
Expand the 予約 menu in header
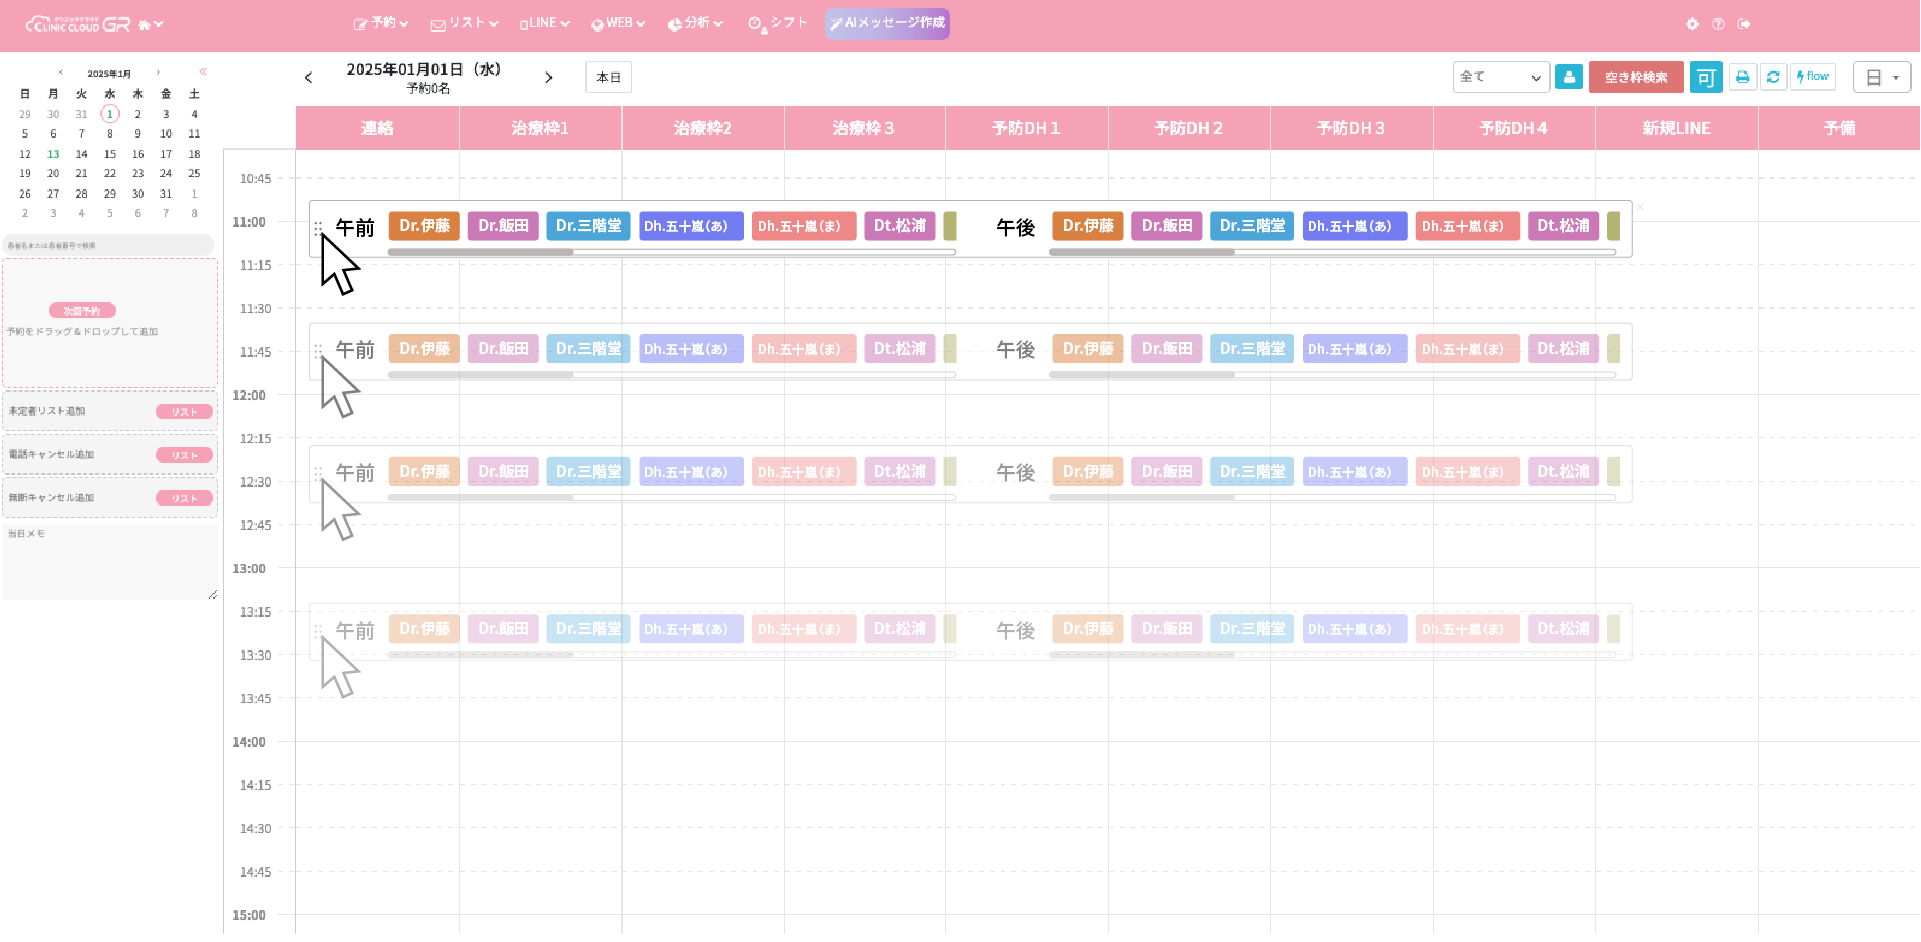[x=381, y=23]
